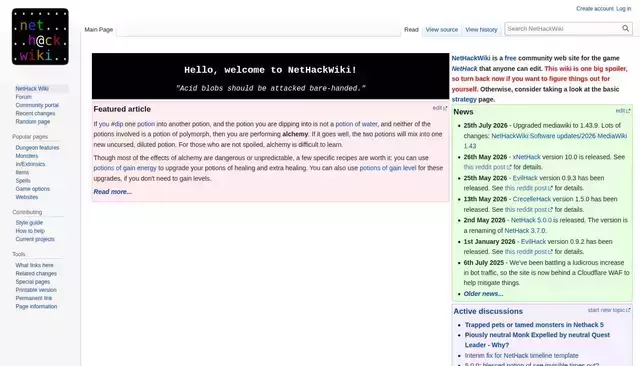Open the NetHack 3.7.0 link

(x=525, y=231)
